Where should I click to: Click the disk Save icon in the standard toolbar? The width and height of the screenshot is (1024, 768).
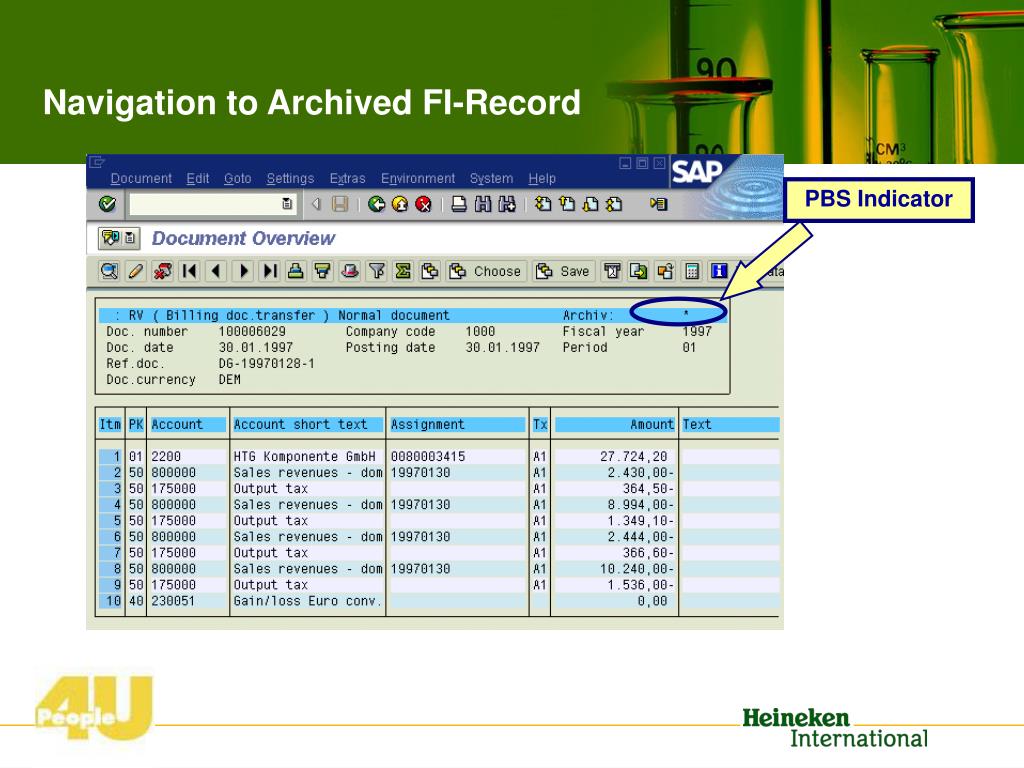[340, 204]
